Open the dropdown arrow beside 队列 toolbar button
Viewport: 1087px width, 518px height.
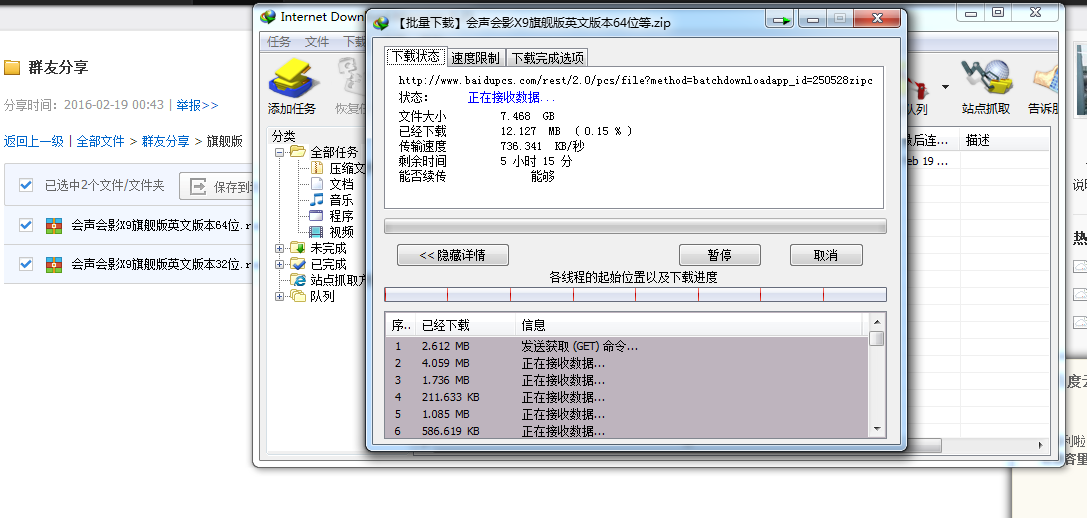[x=945, y=87]
